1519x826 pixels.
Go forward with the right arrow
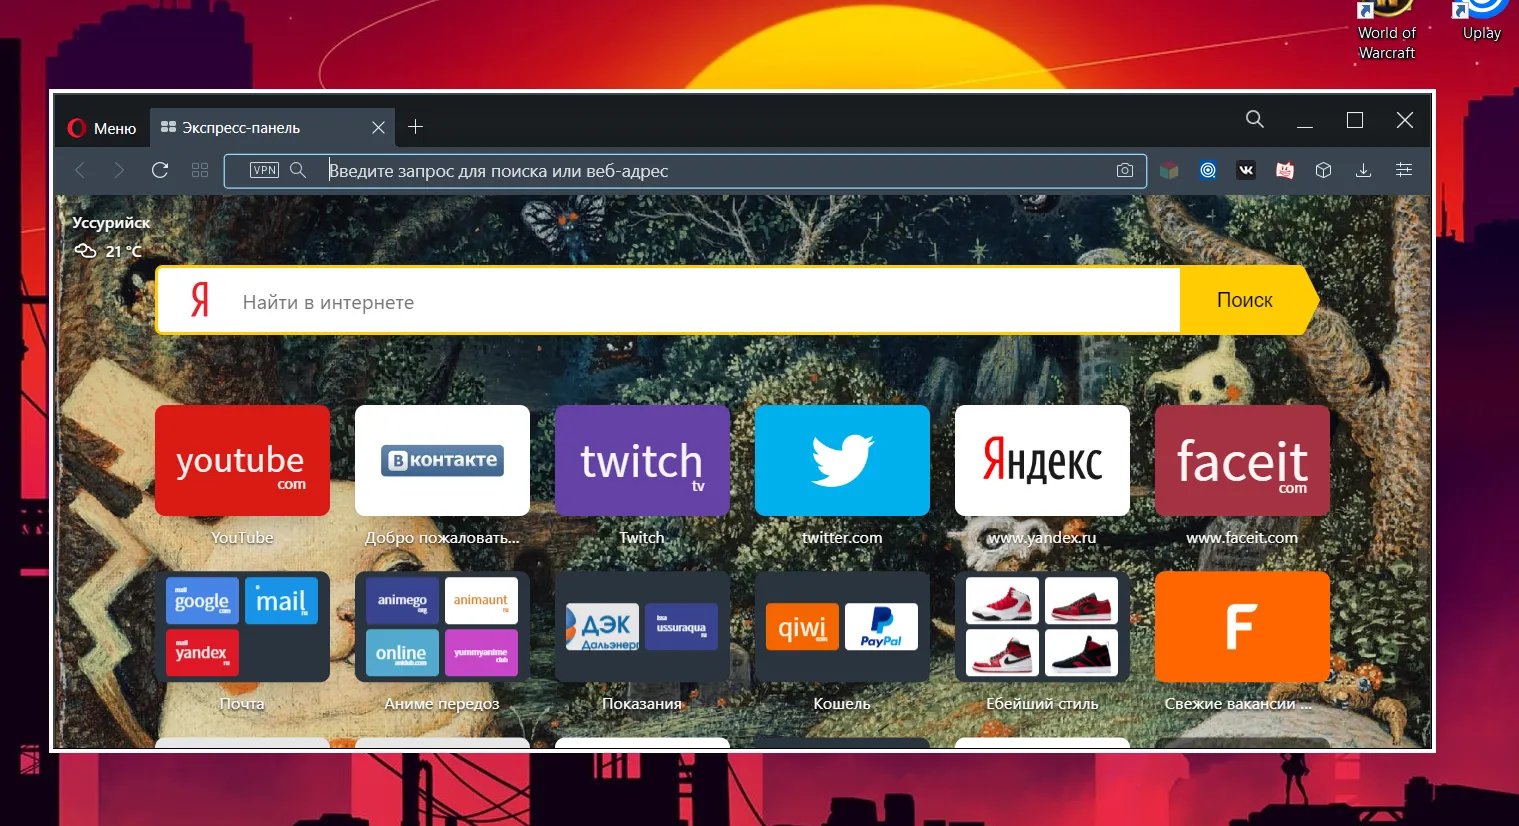click(119, 170)
